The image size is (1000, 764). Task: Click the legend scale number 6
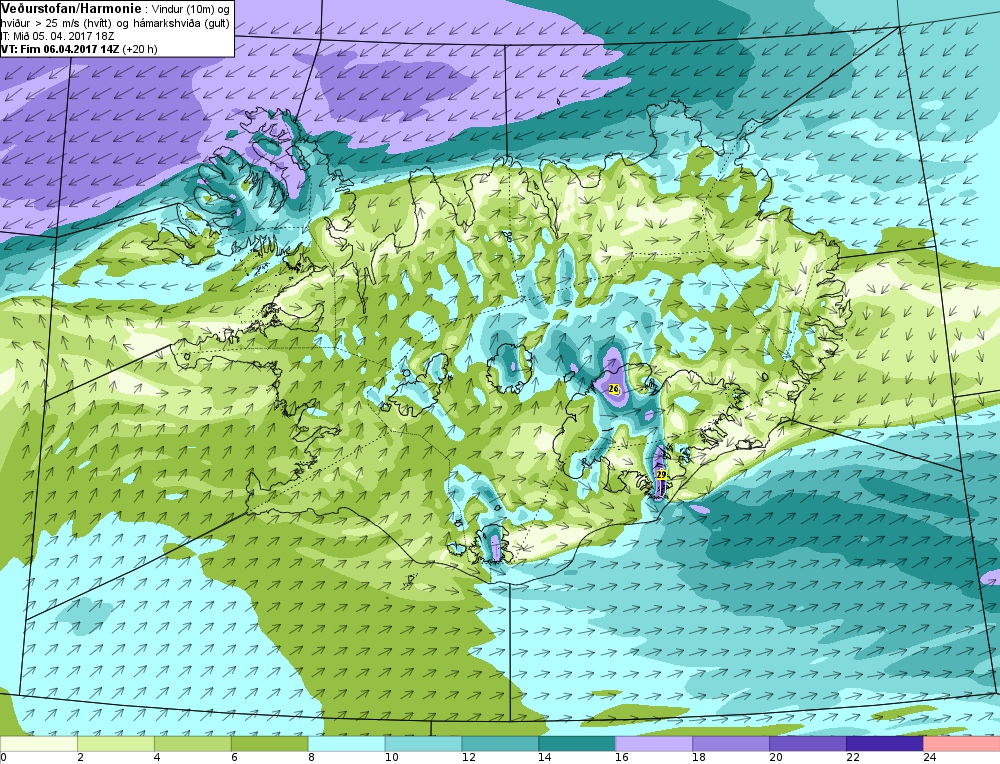coord(233,758)
